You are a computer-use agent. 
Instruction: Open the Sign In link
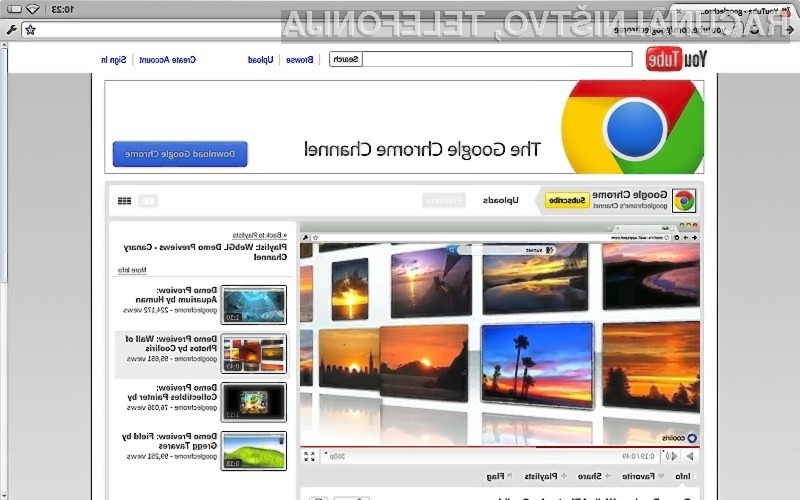tap(114, 60)
